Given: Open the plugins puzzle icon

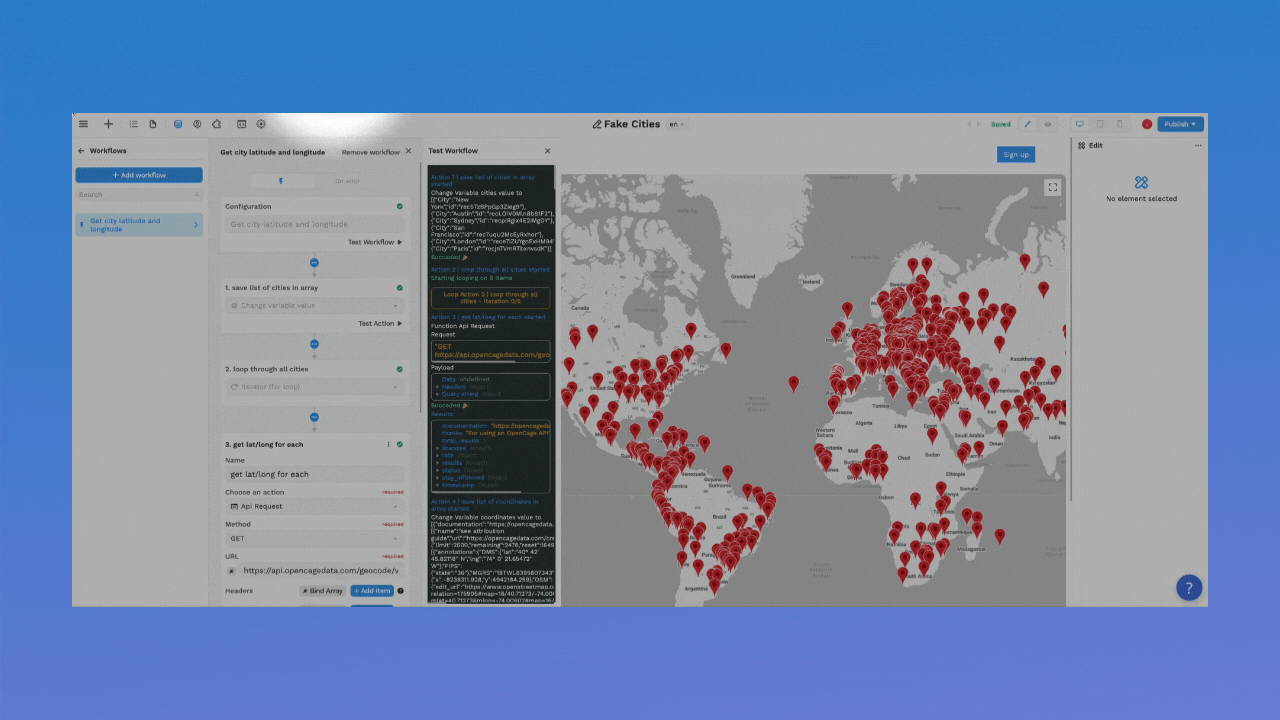Looking at the screenshot, I should point(217,124).
